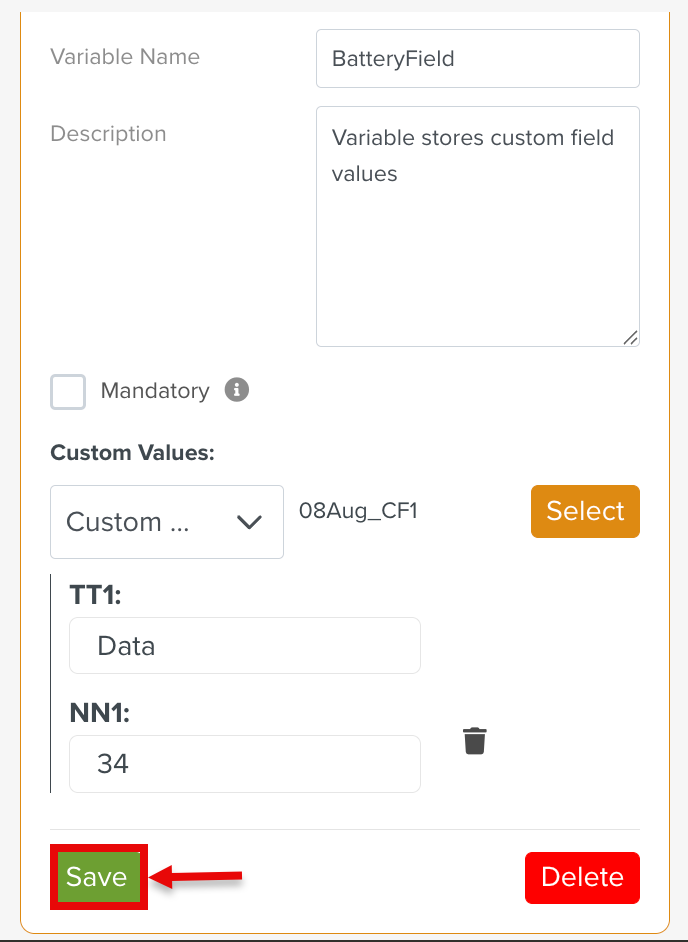Enable the Mandatory checkbox
The image size is (688, 942).
(68, 391)
